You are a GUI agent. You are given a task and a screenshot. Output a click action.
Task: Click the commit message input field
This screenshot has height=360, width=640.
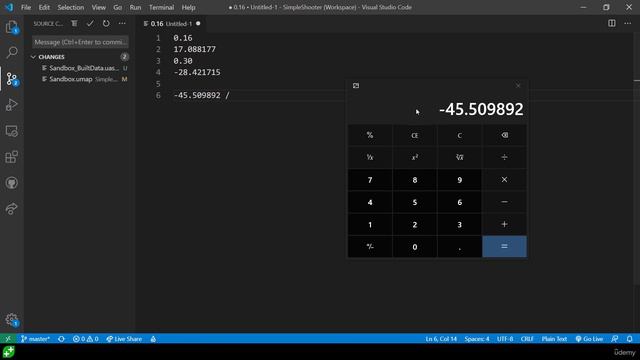pos(80,42)
